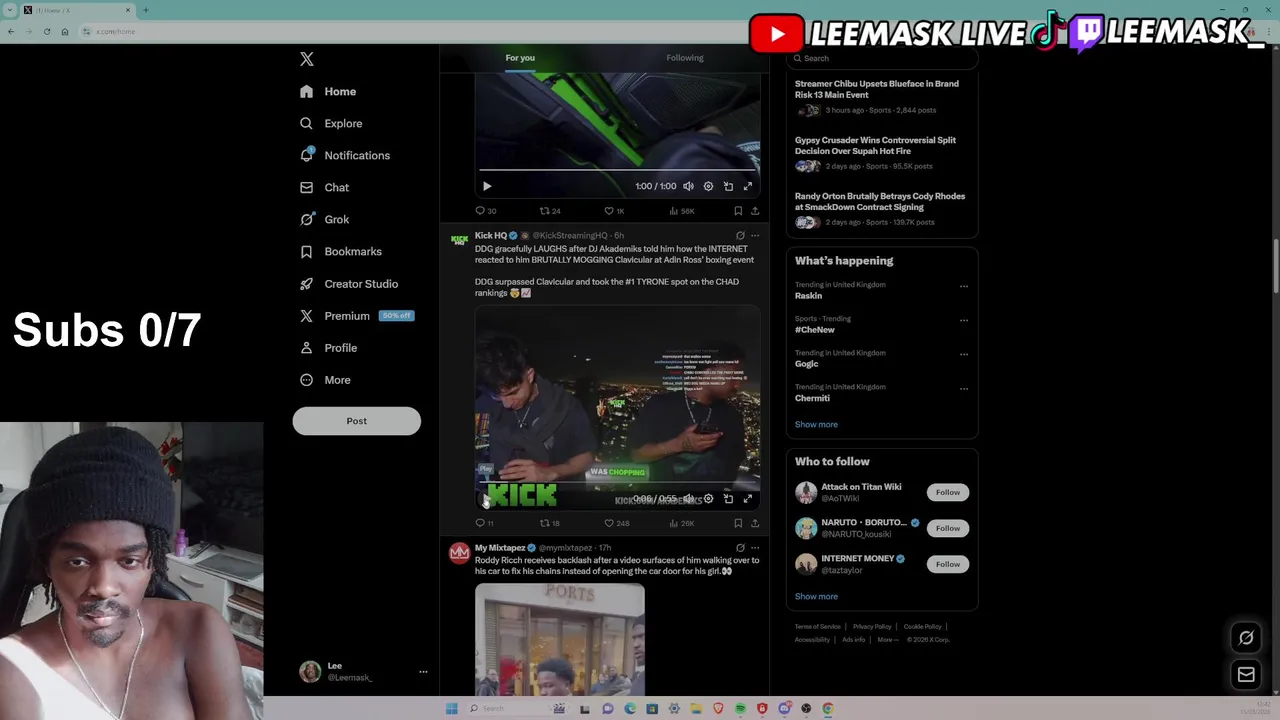Click the X search field

[880, 58]
